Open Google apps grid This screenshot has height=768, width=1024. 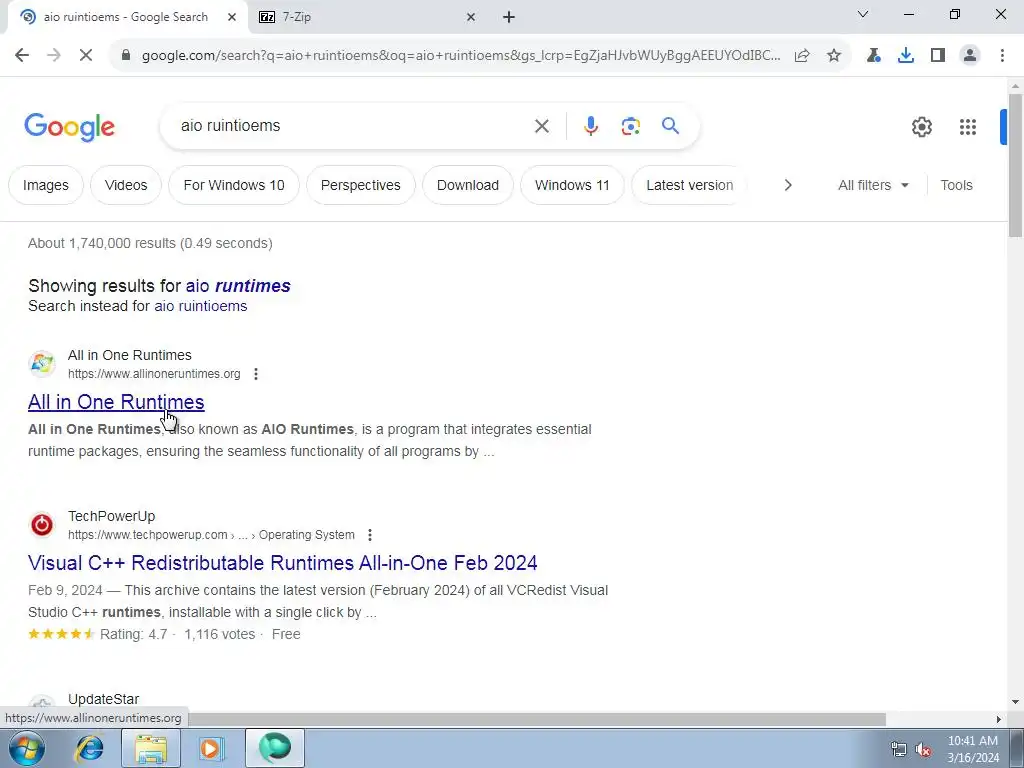pyautogui.click(x=968, y=127)
